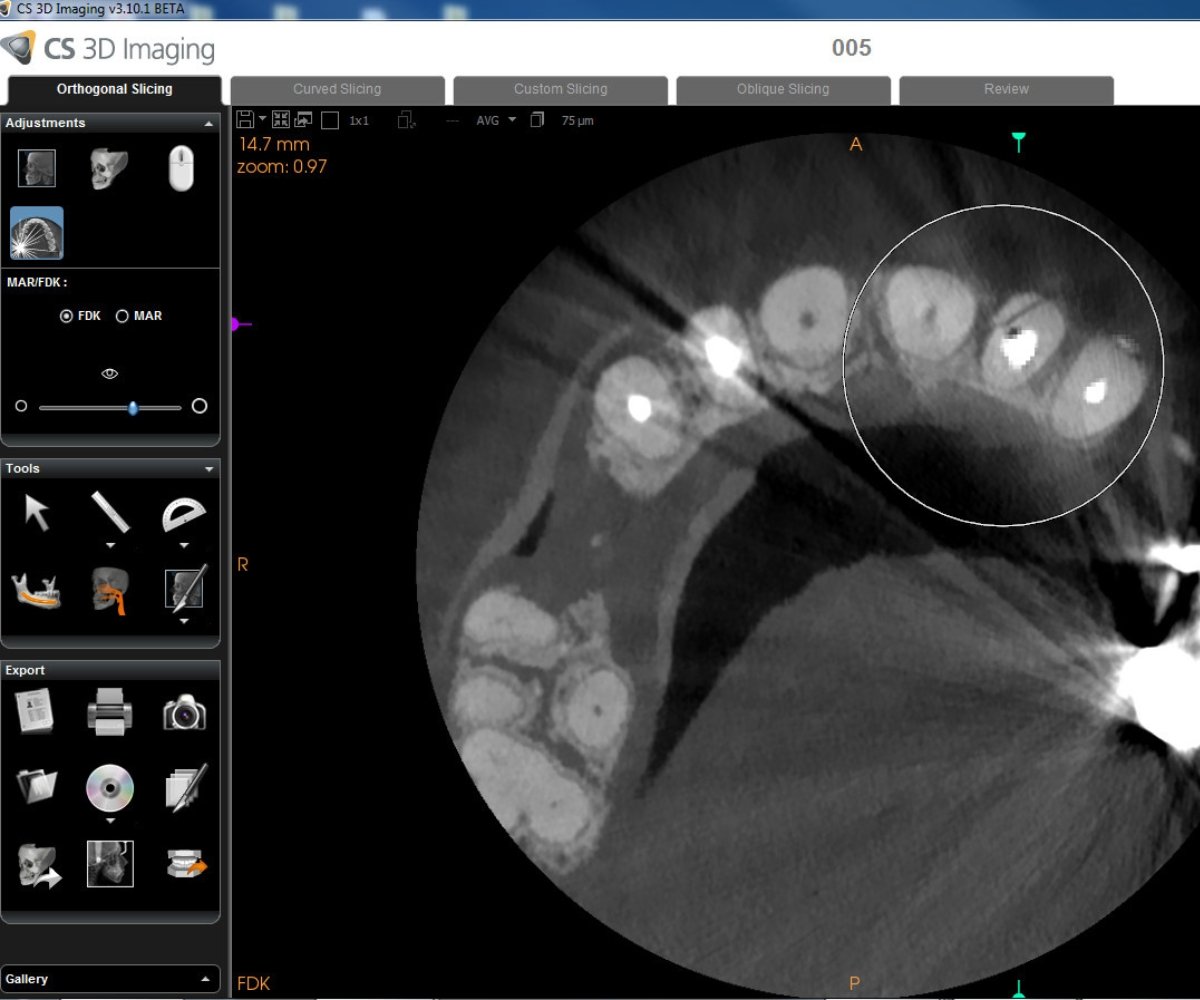Select the 3D skull rendering adjustment icon
Screen dimensions: 1200x1000
click(x=108, y=168)
